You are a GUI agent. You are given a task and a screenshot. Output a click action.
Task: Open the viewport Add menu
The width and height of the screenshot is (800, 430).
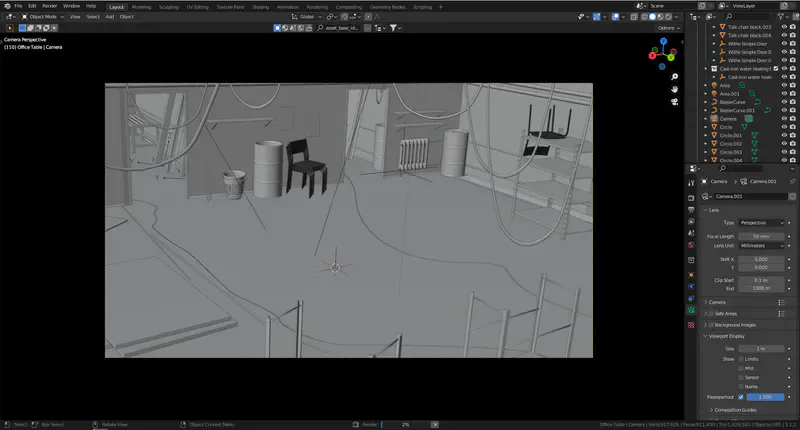click(110, 17)
